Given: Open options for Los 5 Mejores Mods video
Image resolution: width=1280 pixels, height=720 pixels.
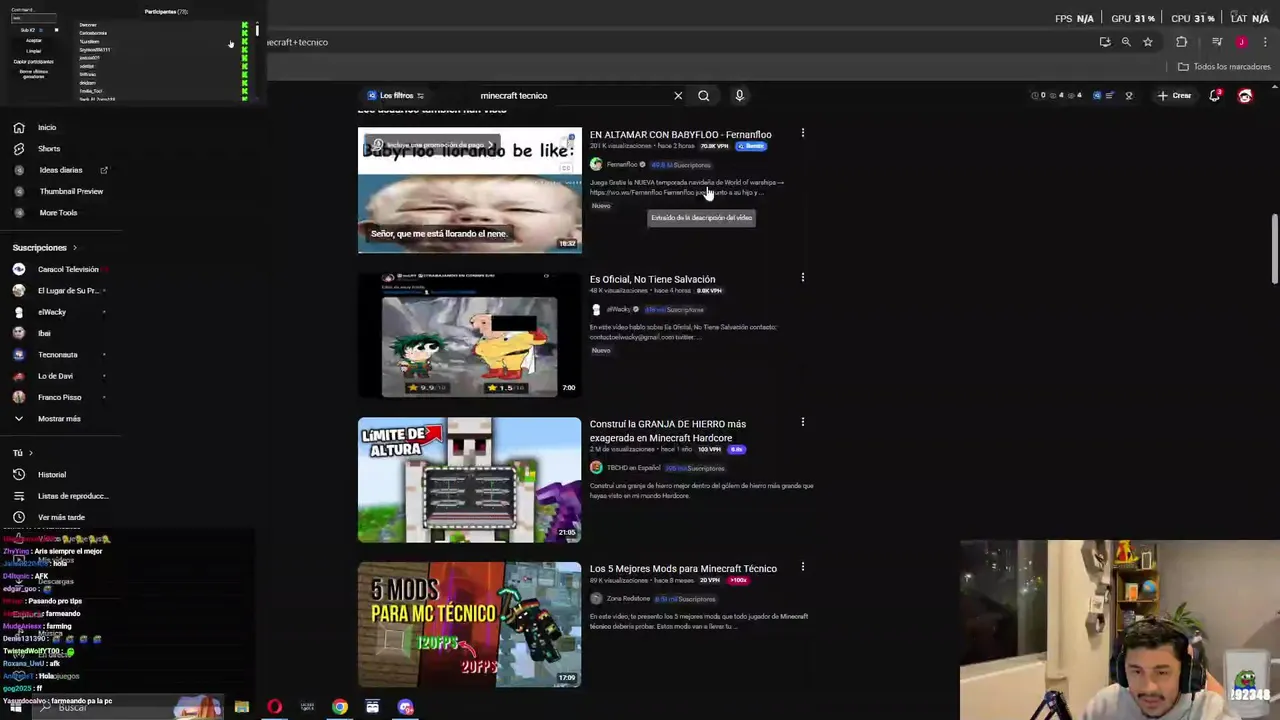Looking at the screenshot, I should pyautogui.click(x=802, y=568).
